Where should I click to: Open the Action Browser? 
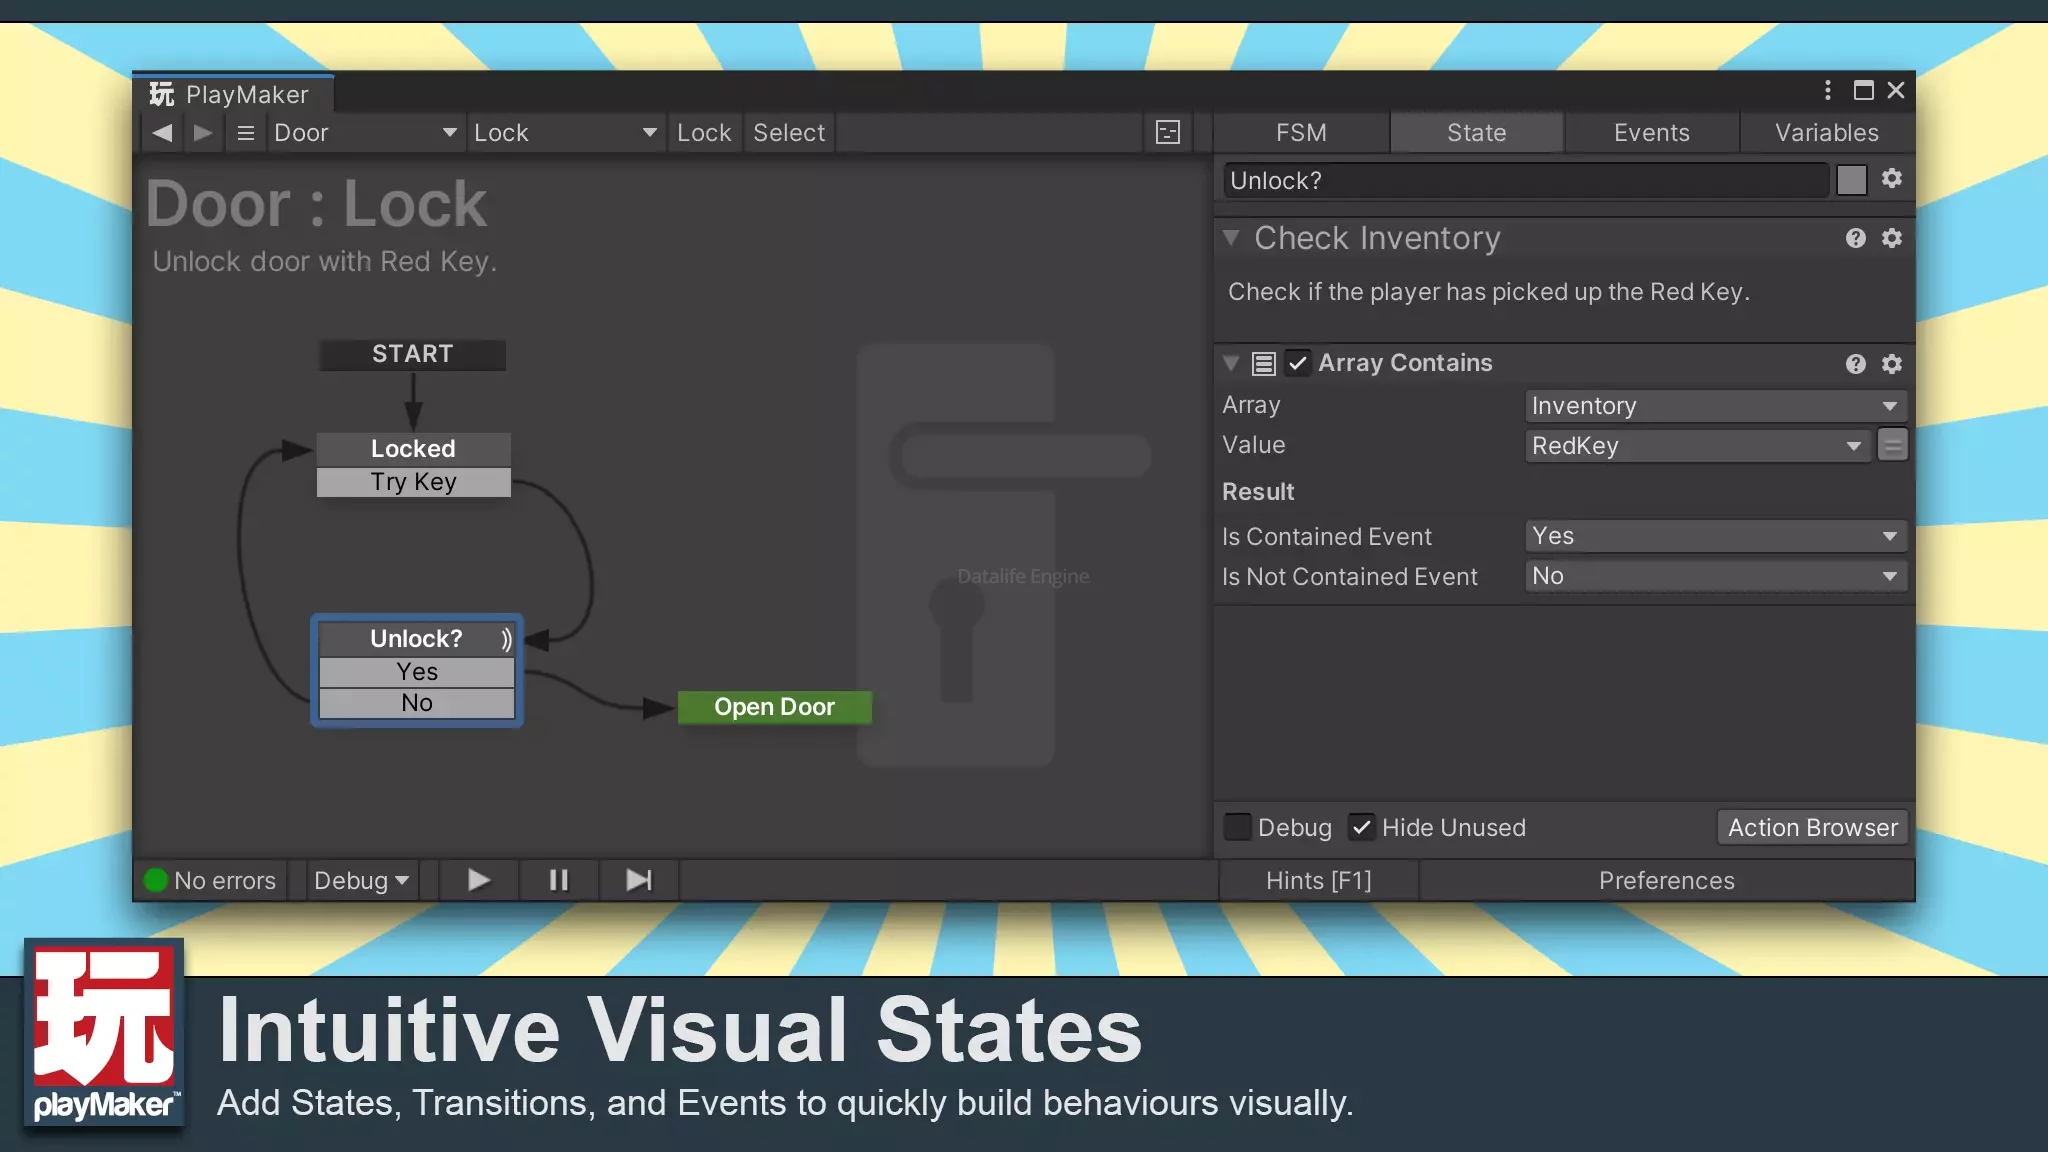(x=1812, y=827)
